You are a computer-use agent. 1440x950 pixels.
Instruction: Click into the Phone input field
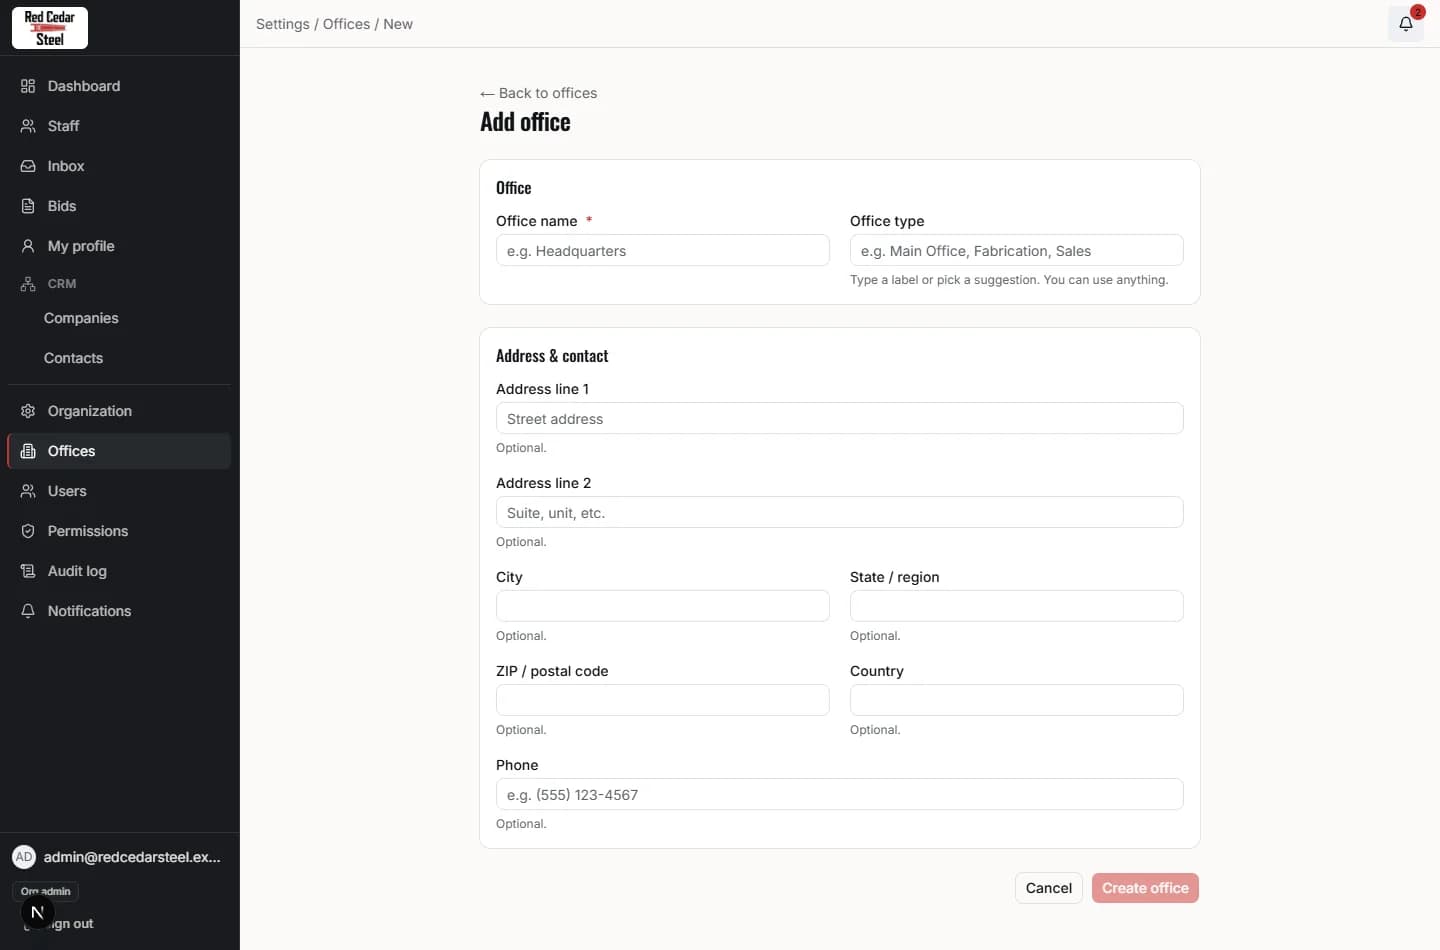click(839, 794)
